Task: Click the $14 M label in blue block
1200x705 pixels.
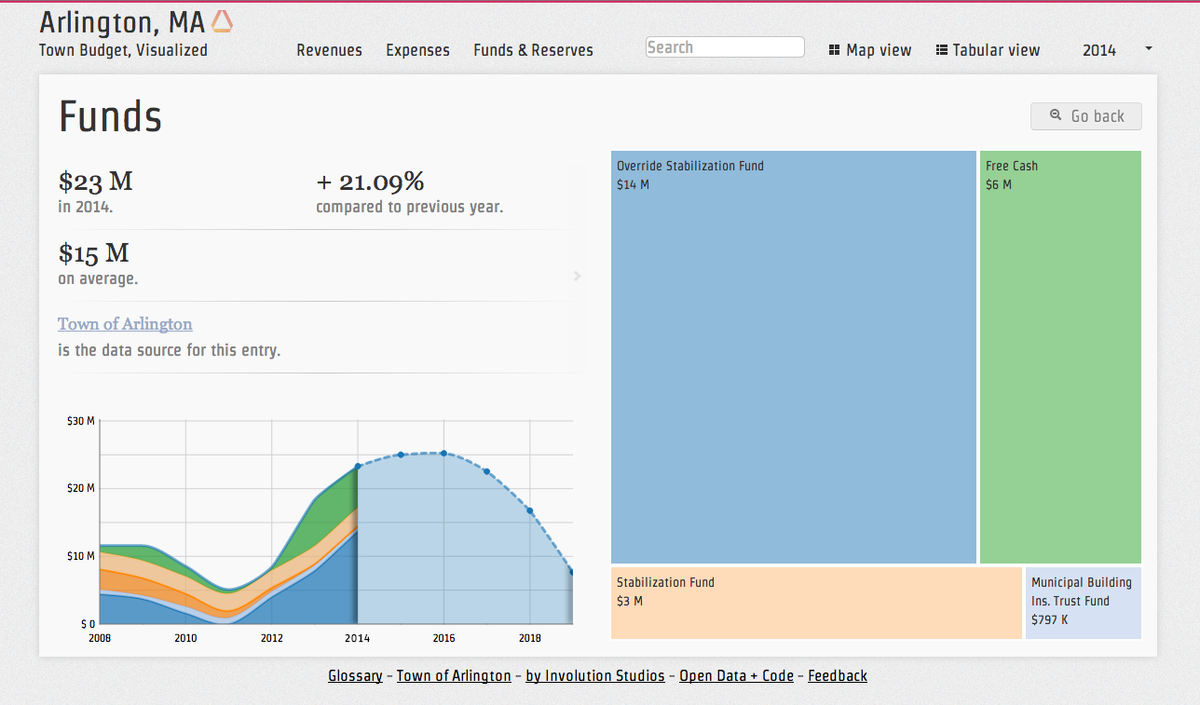Action: 633,185
